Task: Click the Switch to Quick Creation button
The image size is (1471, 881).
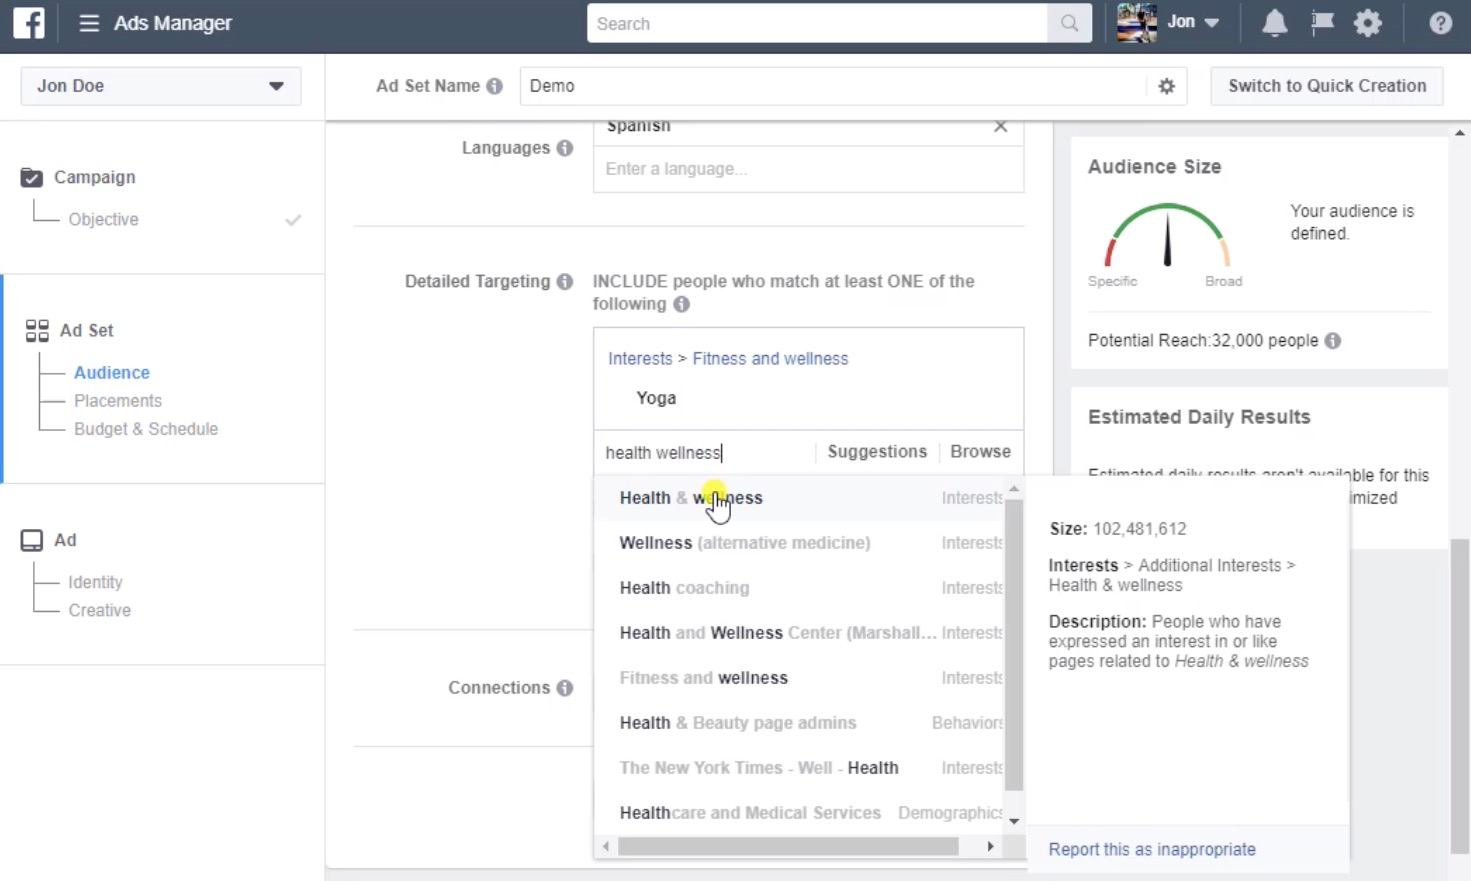Action: [x=1326, y=86]
